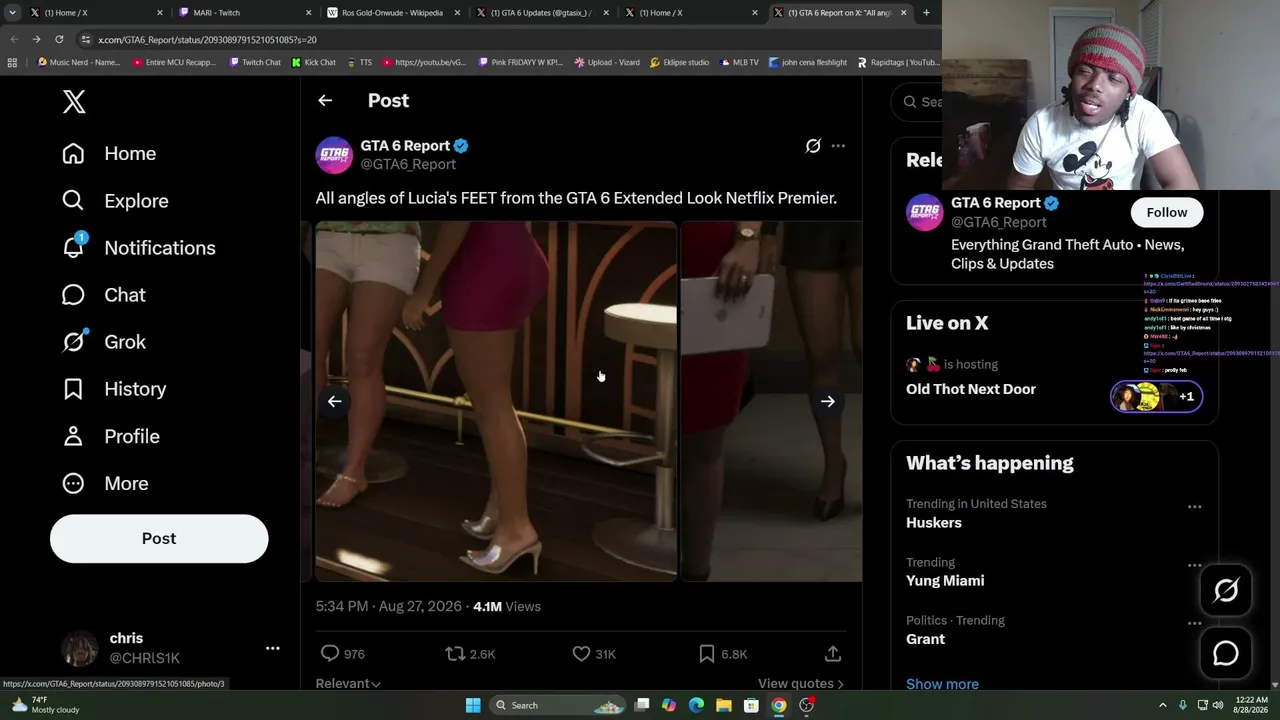
Task: Switch to the GTA 6 Updates tab
Action: click(x=541, y=13)
